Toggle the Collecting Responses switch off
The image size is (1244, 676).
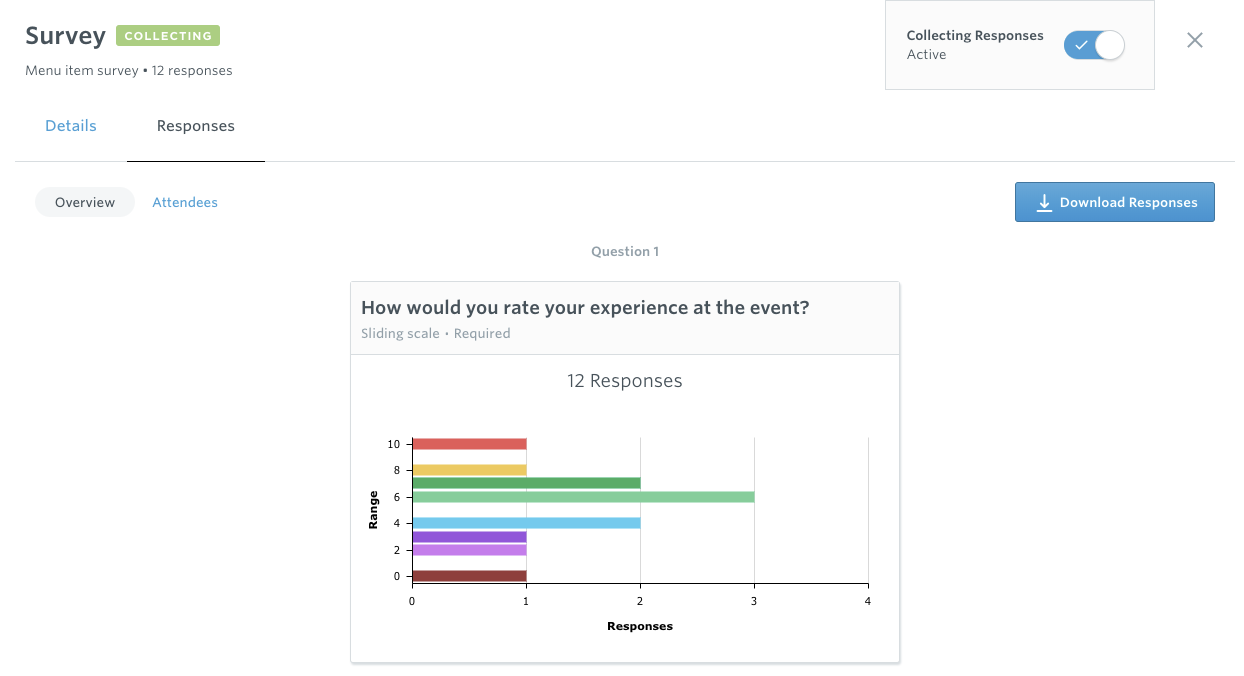(x=1094, y=45)
